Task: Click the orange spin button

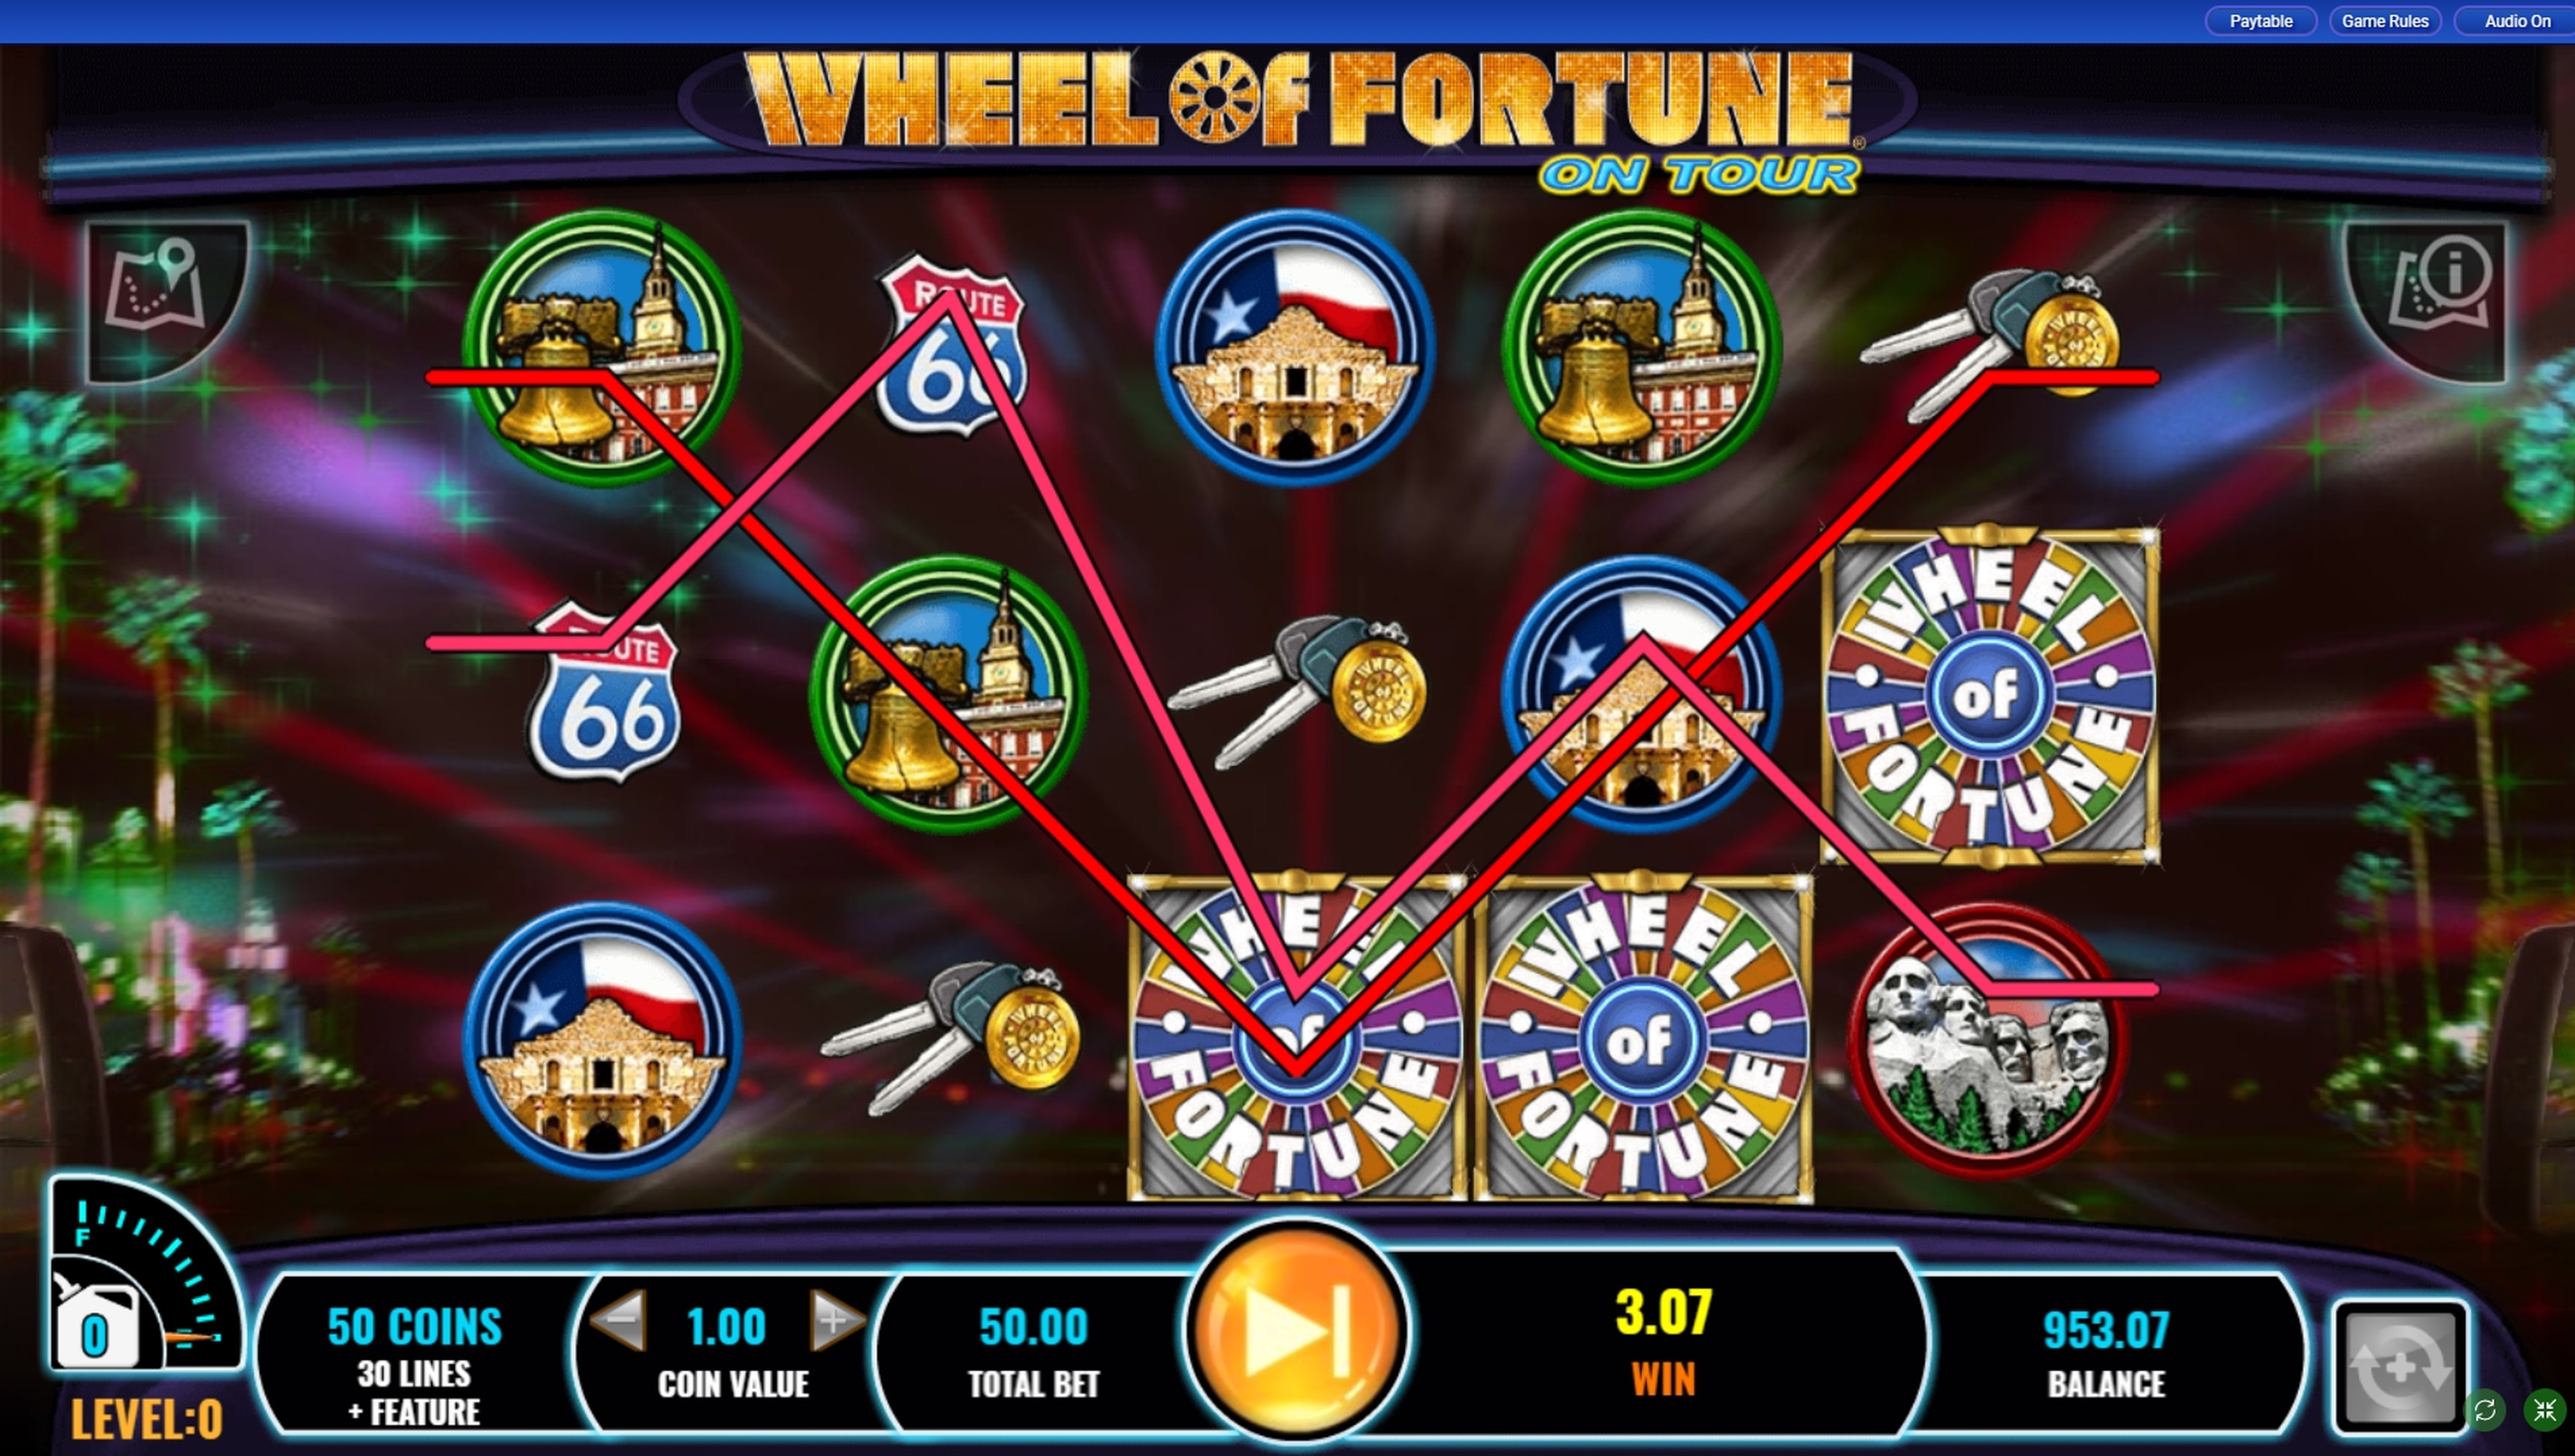Action: 1296,1332
